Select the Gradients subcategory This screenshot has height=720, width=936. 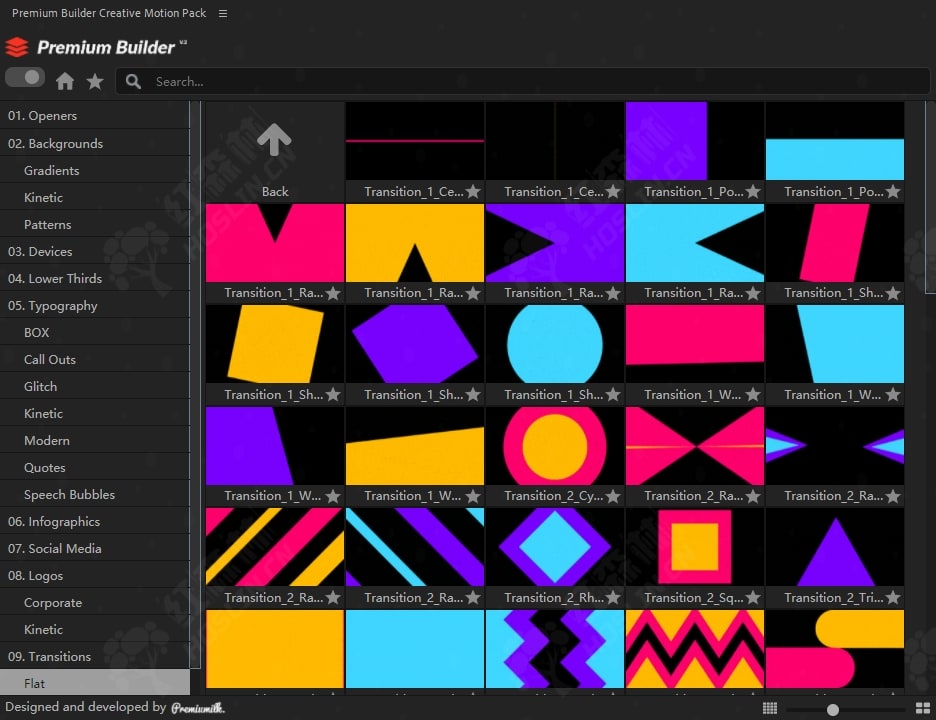(x=95, y=170)
